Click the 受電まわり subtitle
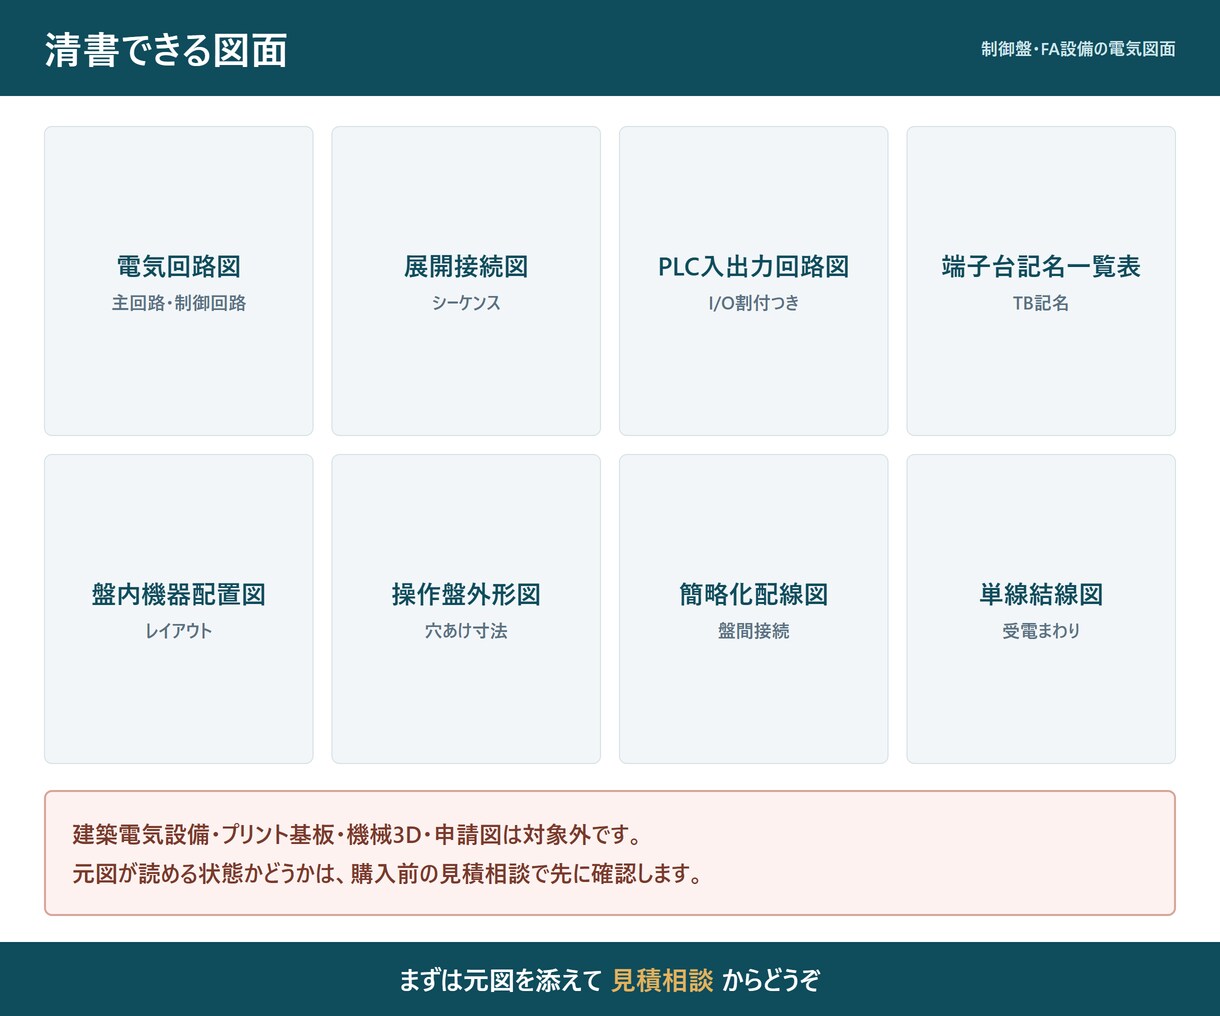The height and width of the screenshot is (1016, 1220). (1041, 631)
